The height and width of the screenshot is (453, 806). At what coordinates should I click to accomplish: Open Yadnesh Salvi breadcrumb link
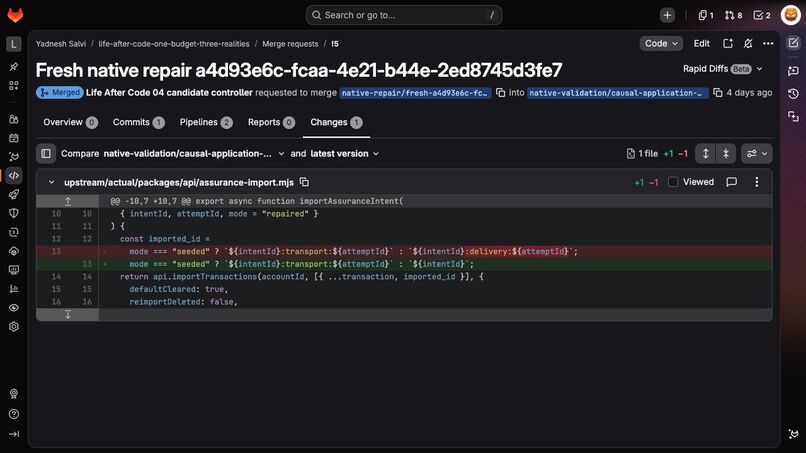(61, 44)
